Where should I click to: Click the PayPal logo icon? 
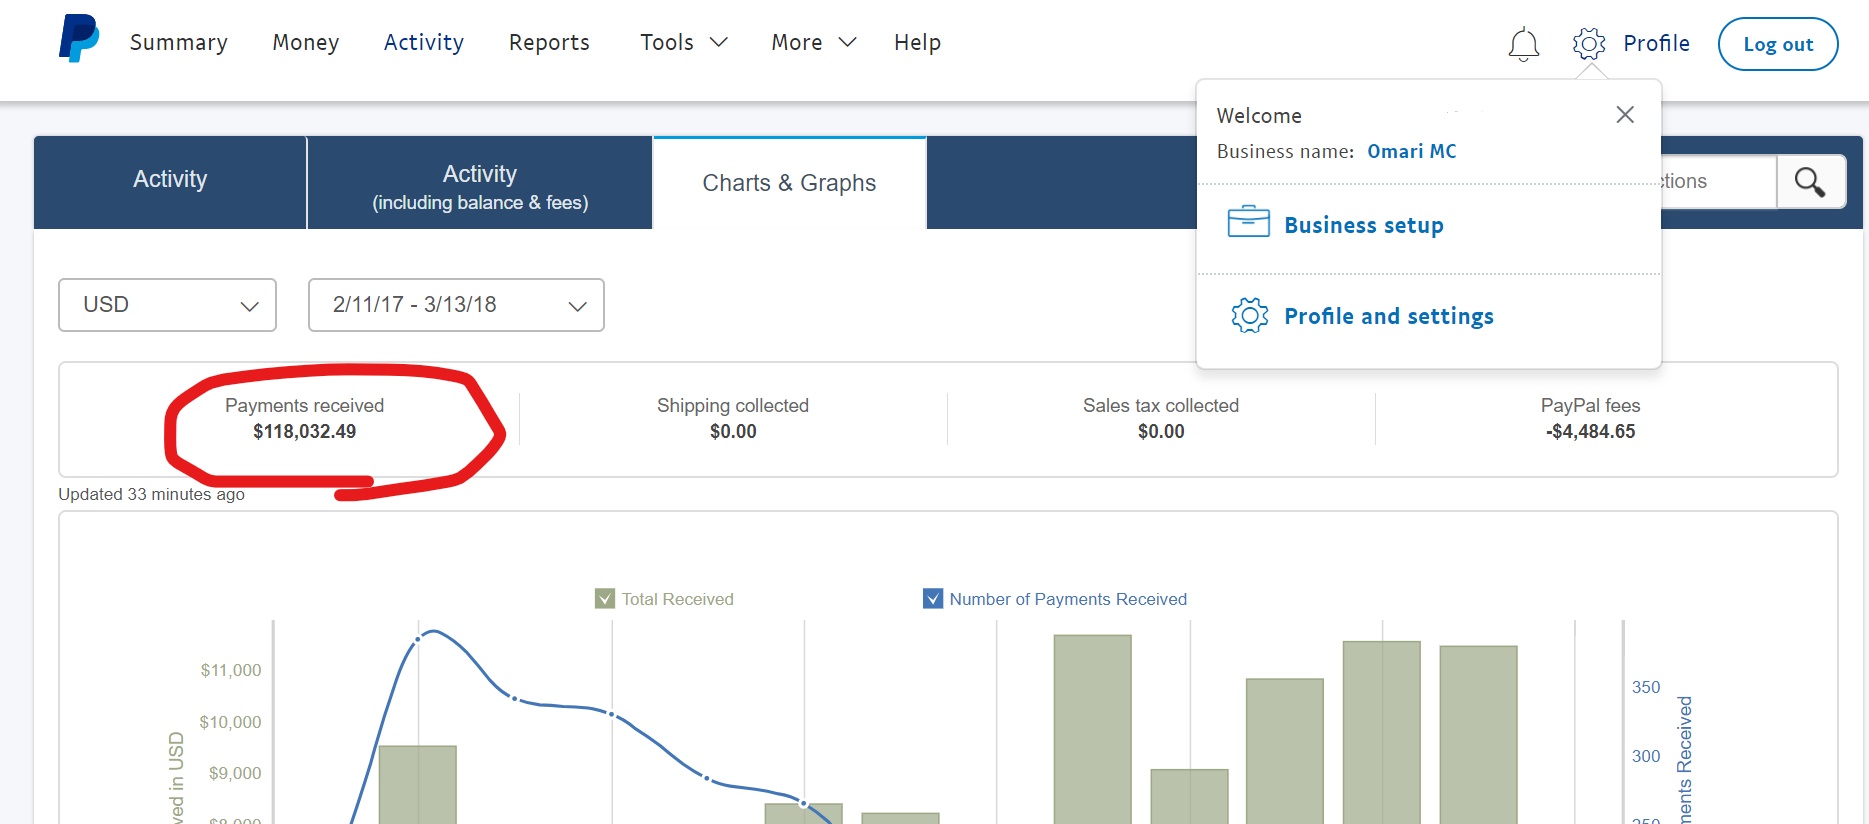79,39
